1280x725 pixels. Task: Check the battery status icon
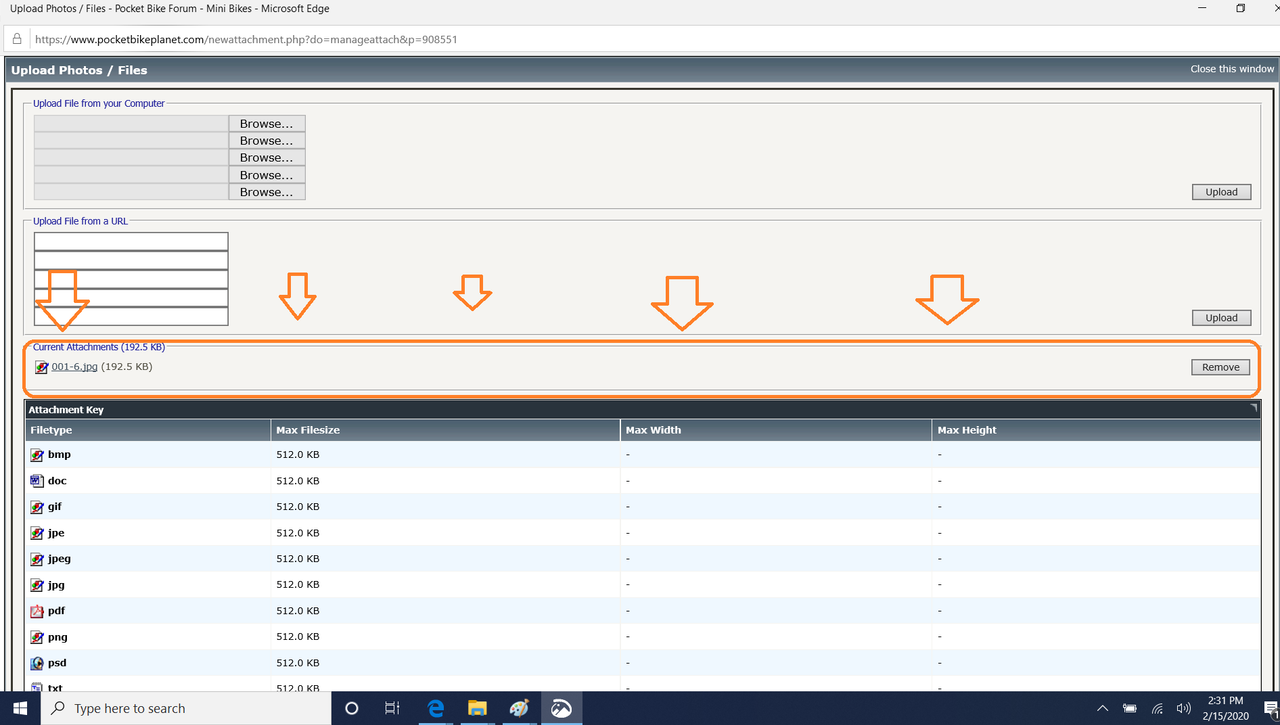point(1130,708)
